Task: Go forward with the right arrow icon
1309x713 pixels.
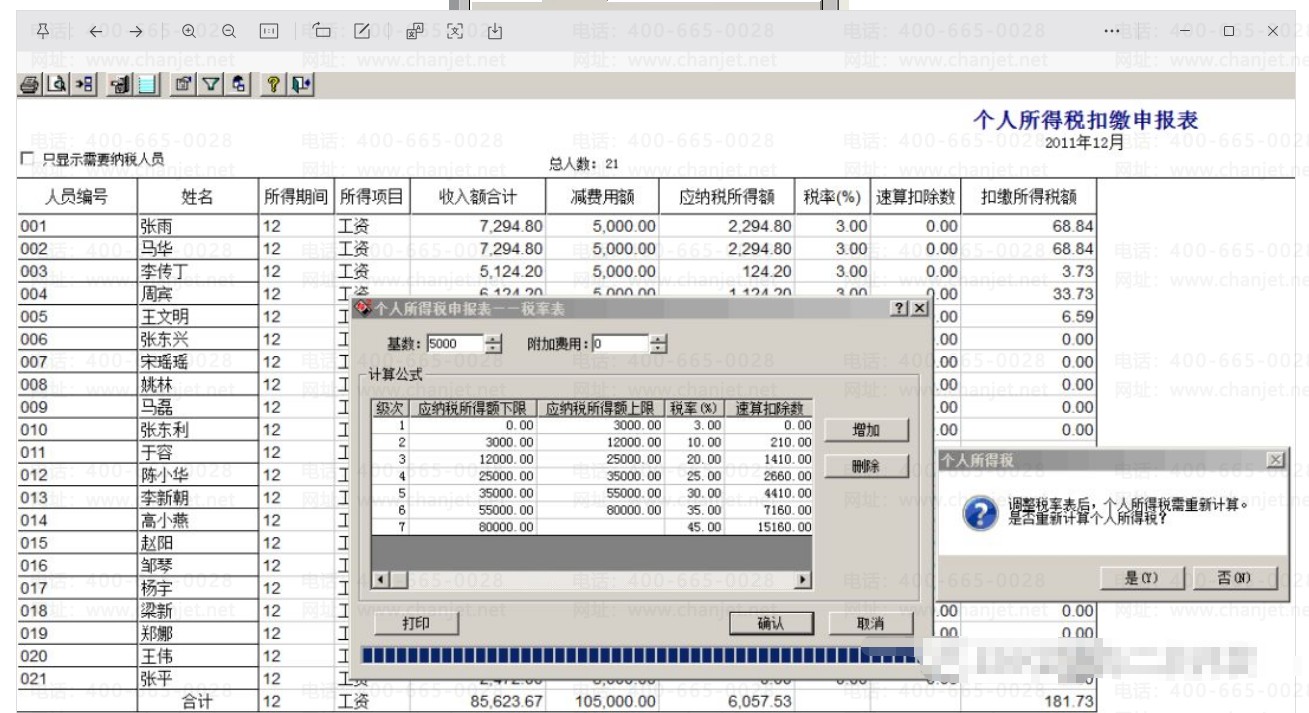Action: coord(136,31)
